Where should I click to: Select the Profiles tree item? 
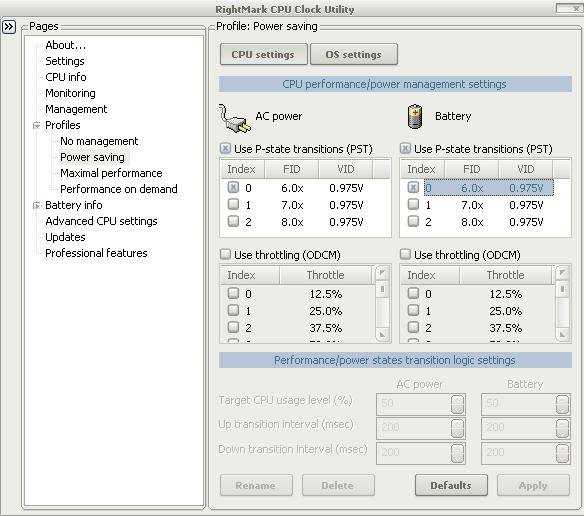(63, 125)
